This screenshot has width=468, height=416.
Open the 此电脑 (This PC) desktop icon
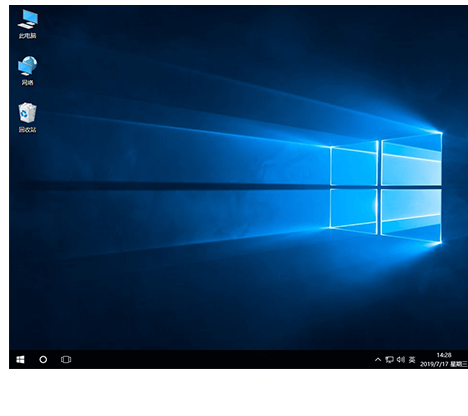(x=28, y=24)
